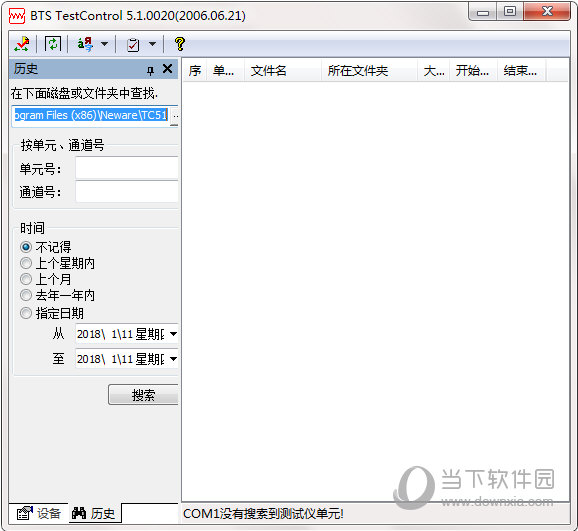
Task: Open the language icon dropdown arrow
Action: click(x=105, y=44)
